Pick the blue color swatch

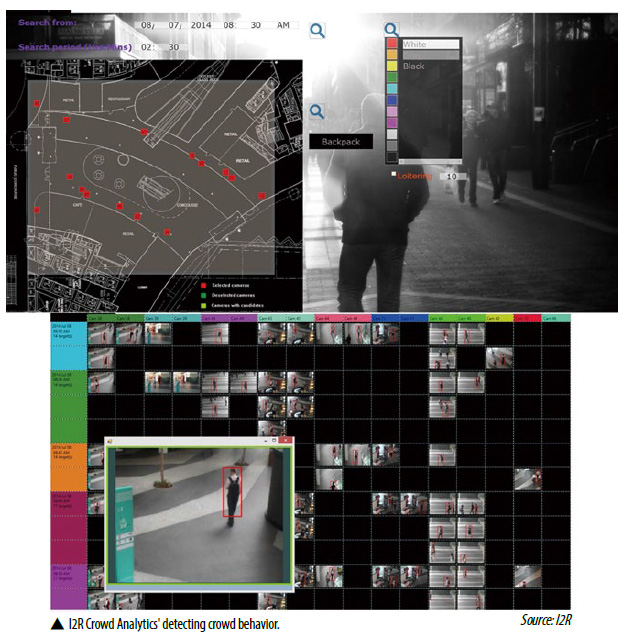click(392, 100)
